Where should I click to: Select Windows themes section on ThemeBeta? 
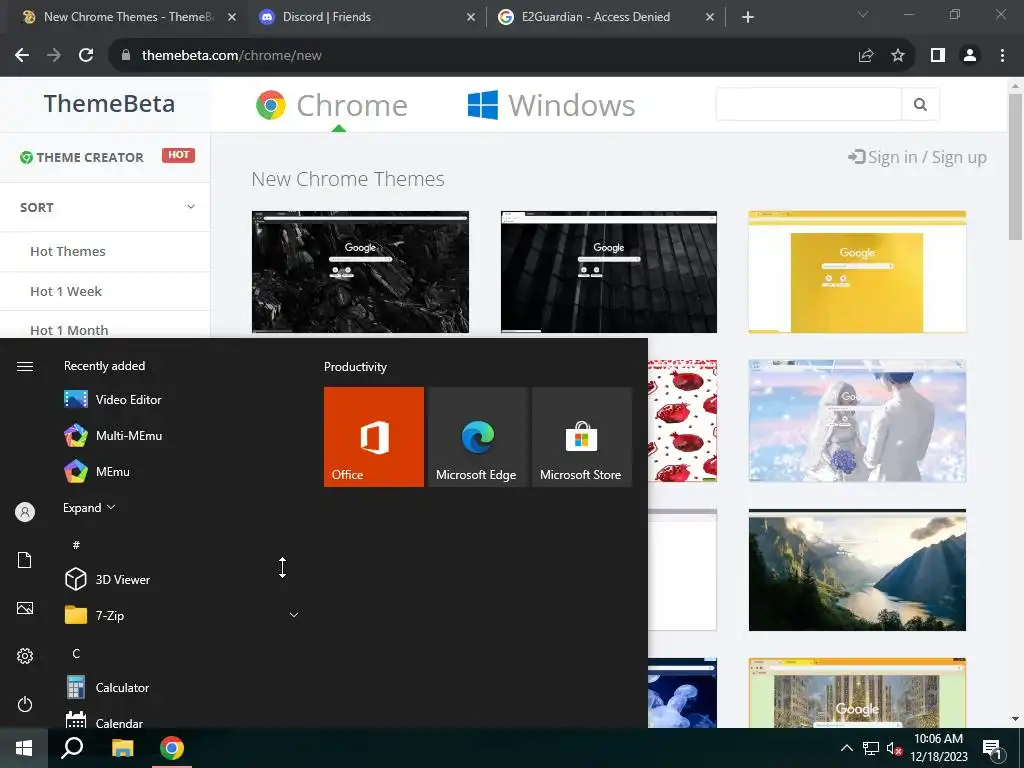[551, 105]
